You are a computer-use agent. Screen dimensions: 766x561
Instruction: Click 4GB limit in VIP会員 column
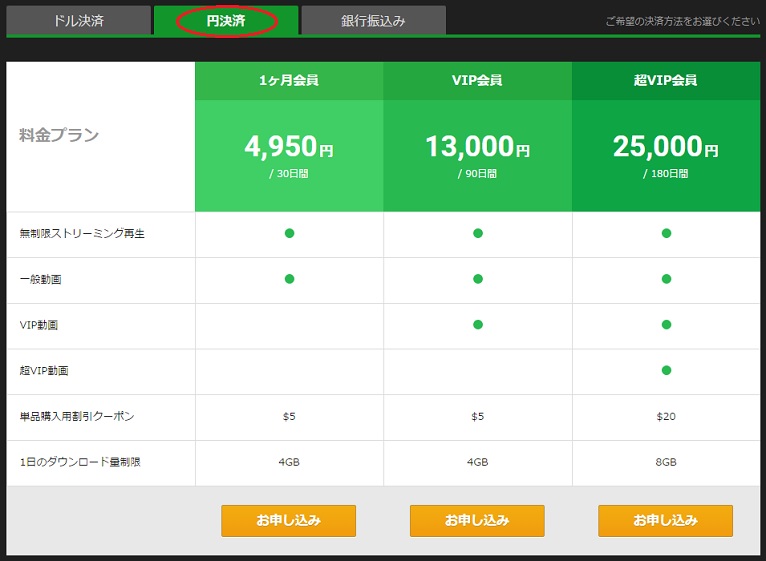[477, 462]
